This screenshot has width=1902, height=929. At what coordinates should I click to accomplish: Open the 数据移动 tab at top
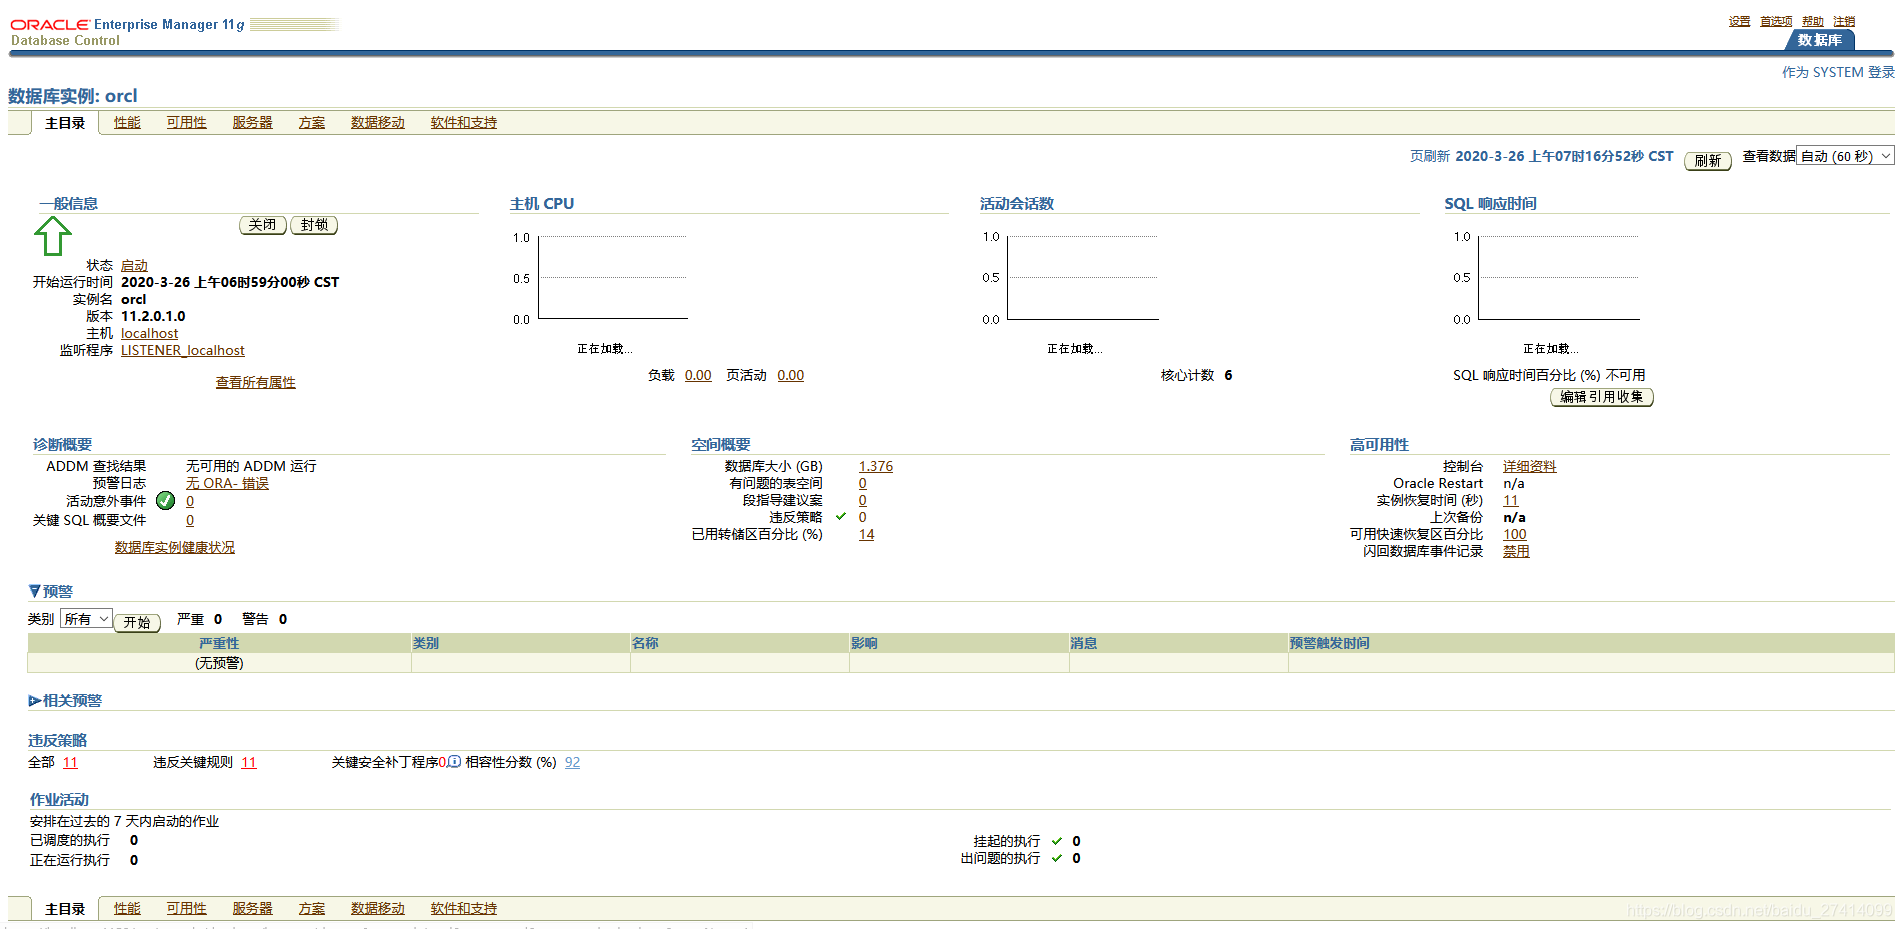tap(378, 123)
